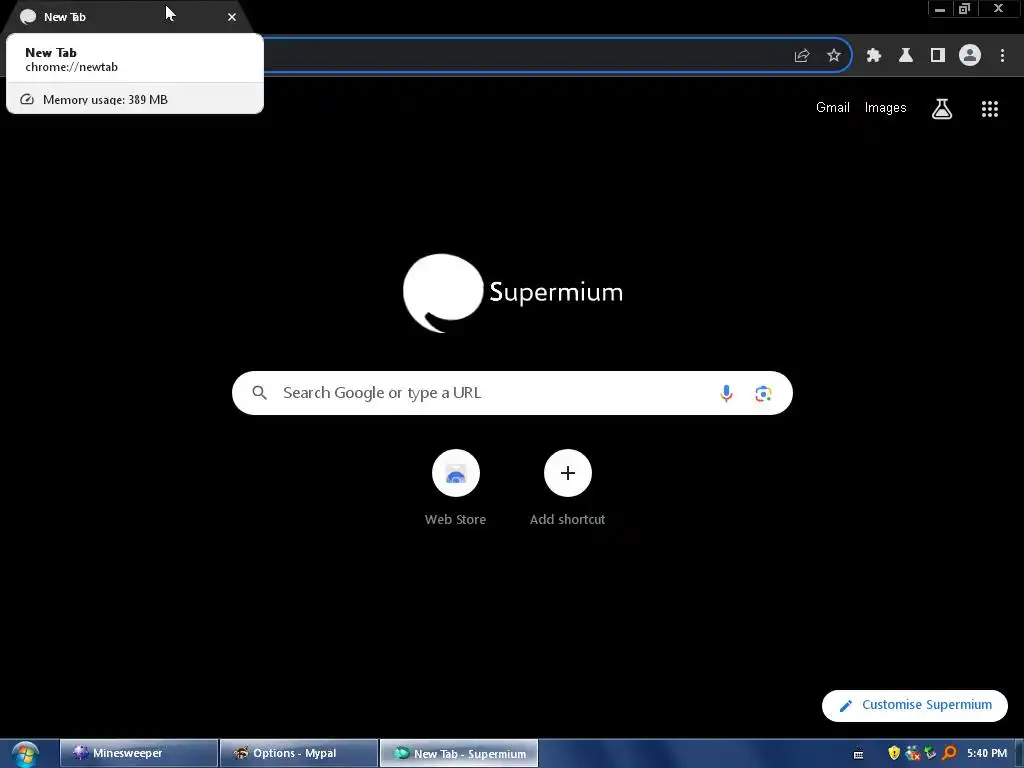Image resolution: width=1024 pixels, height=768 pixels.
Task: Open the Web Store shortcut
Action: [456, 488]
